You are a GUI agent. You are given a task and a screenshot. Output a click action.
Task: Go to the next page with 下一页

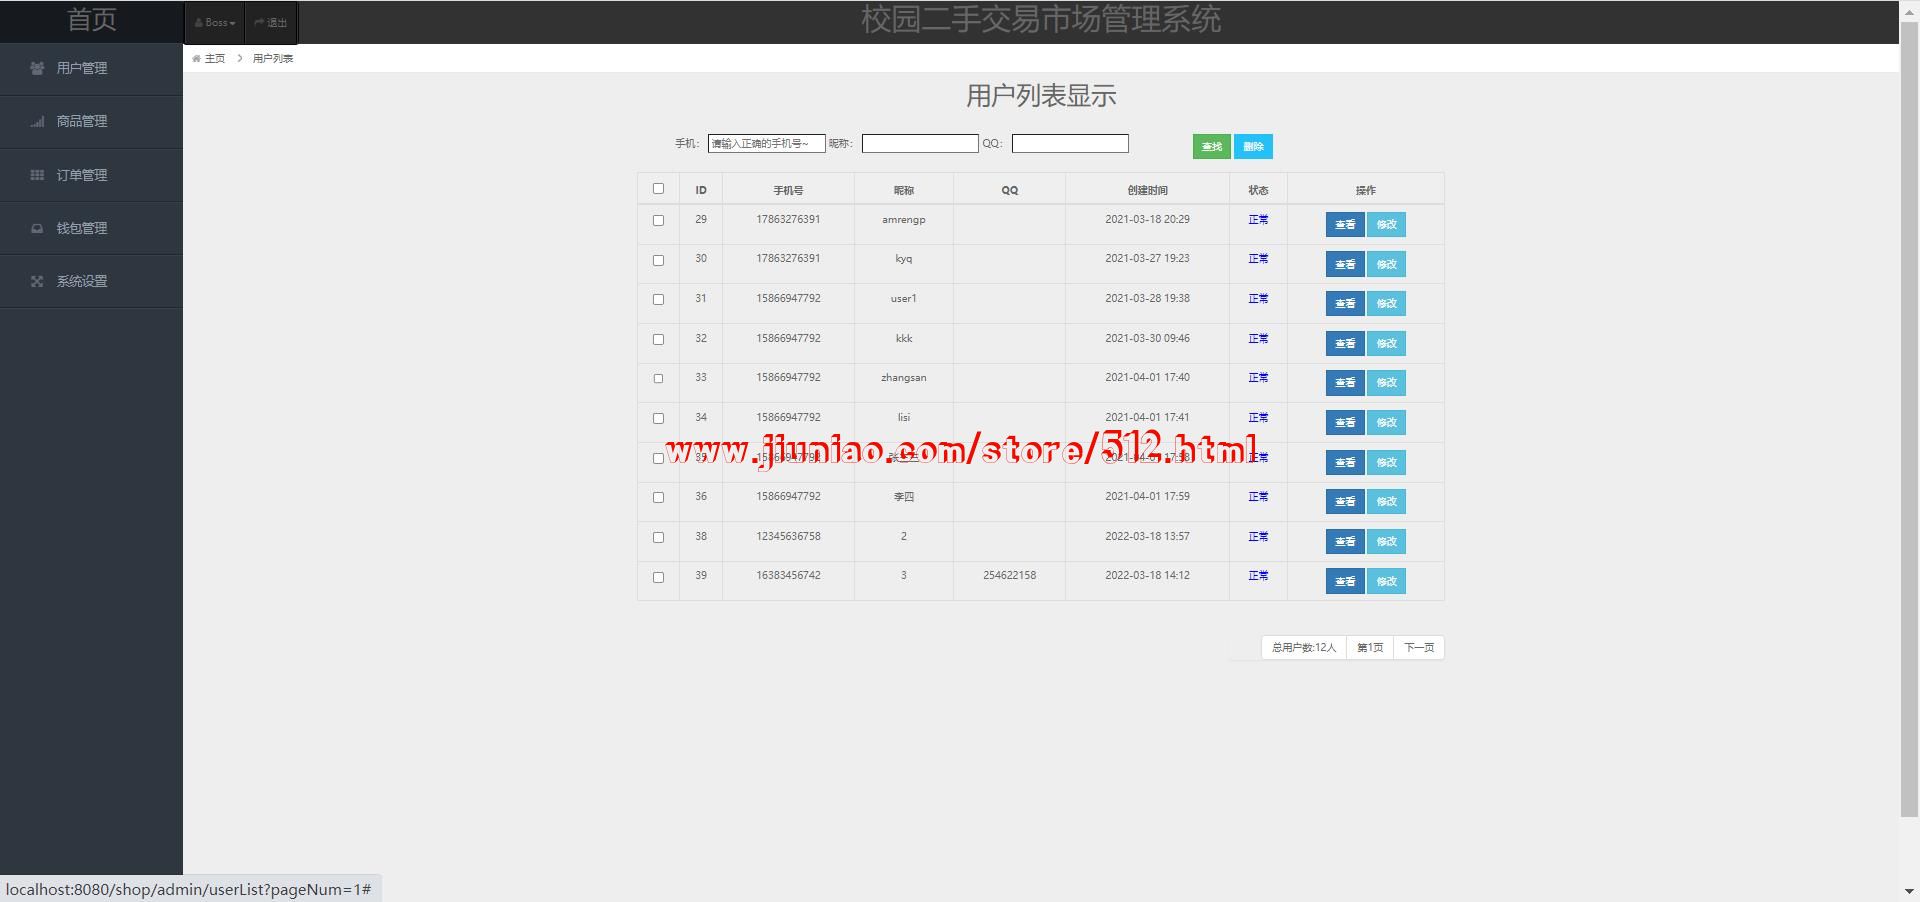point(1419,647)
